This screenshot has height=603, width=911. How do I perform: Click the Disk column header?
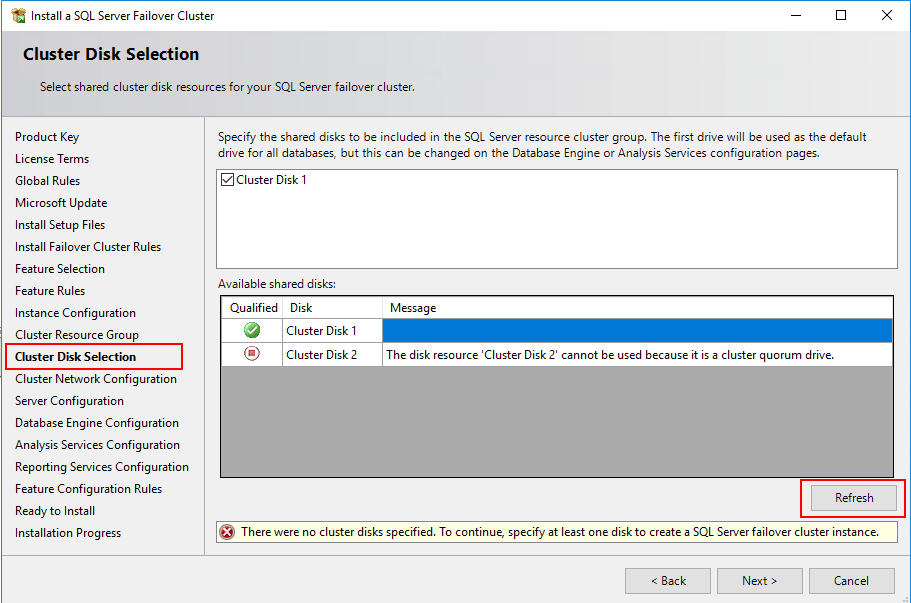click(333, 308)
